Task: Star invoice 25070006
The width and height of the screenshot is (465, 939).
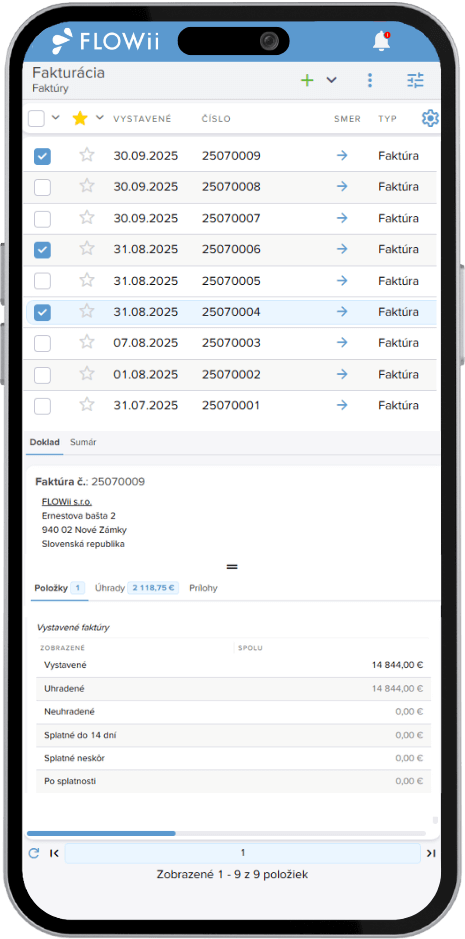Action: point(87,248)
